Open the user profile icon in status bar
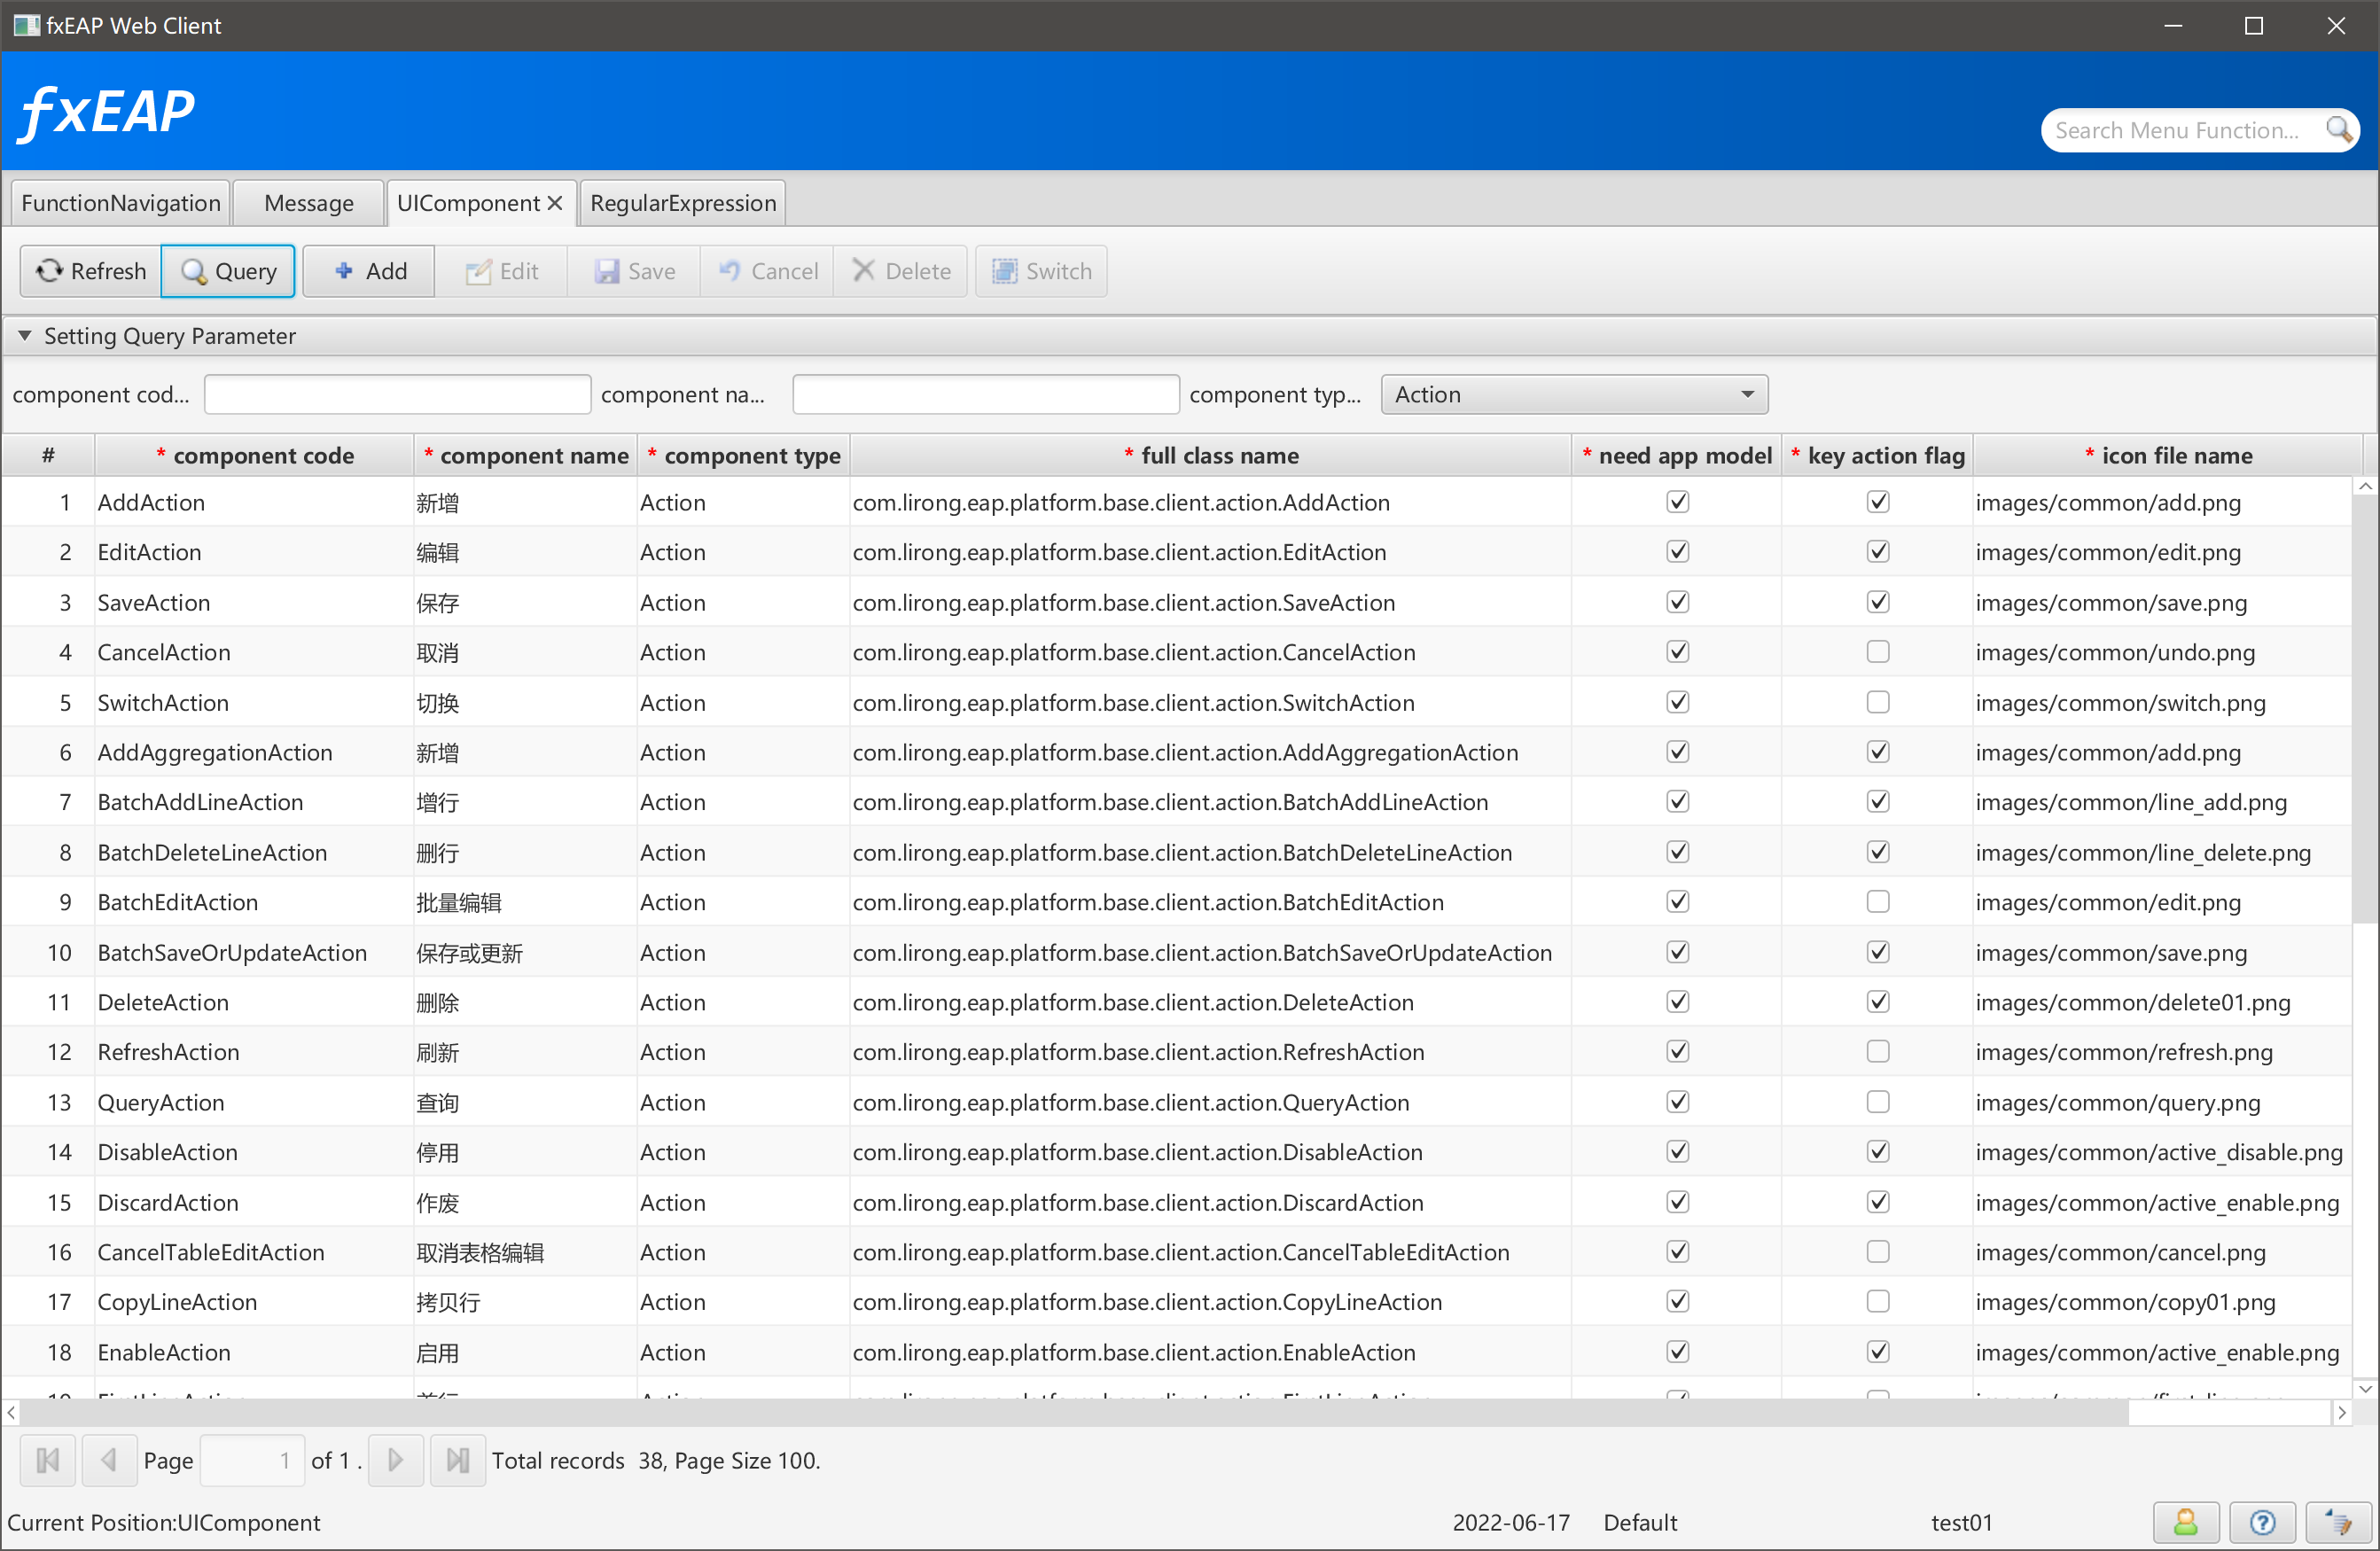The width and height of the screenshot is (2380, 1551). point(2186,1522)
